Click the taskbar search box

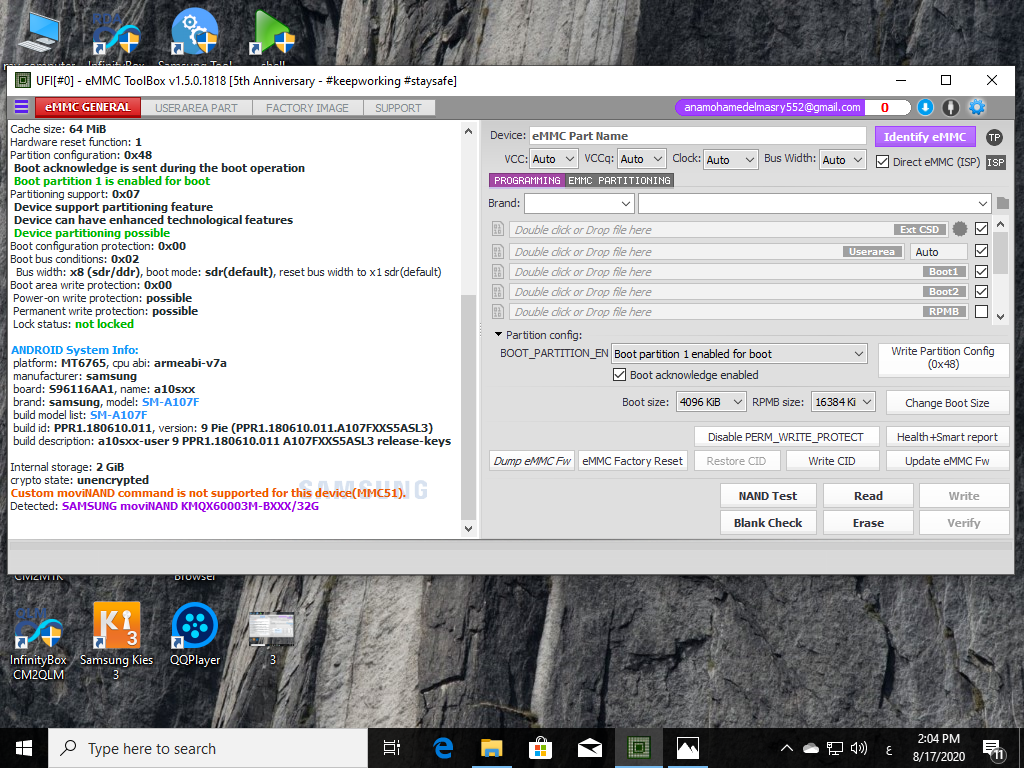(x=208, y=748)
